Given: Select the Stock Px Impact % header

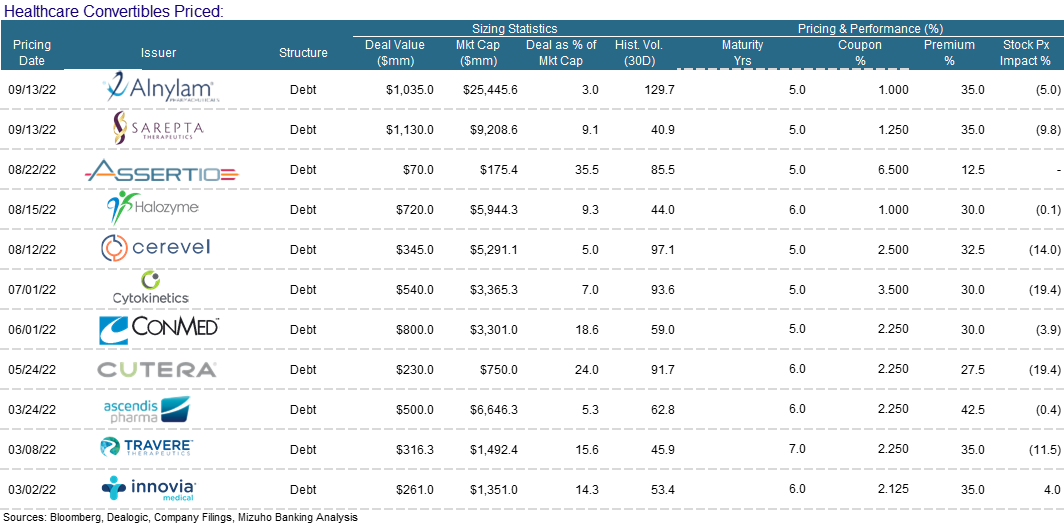Looking at the screenshot, I should pos(1025,53).
